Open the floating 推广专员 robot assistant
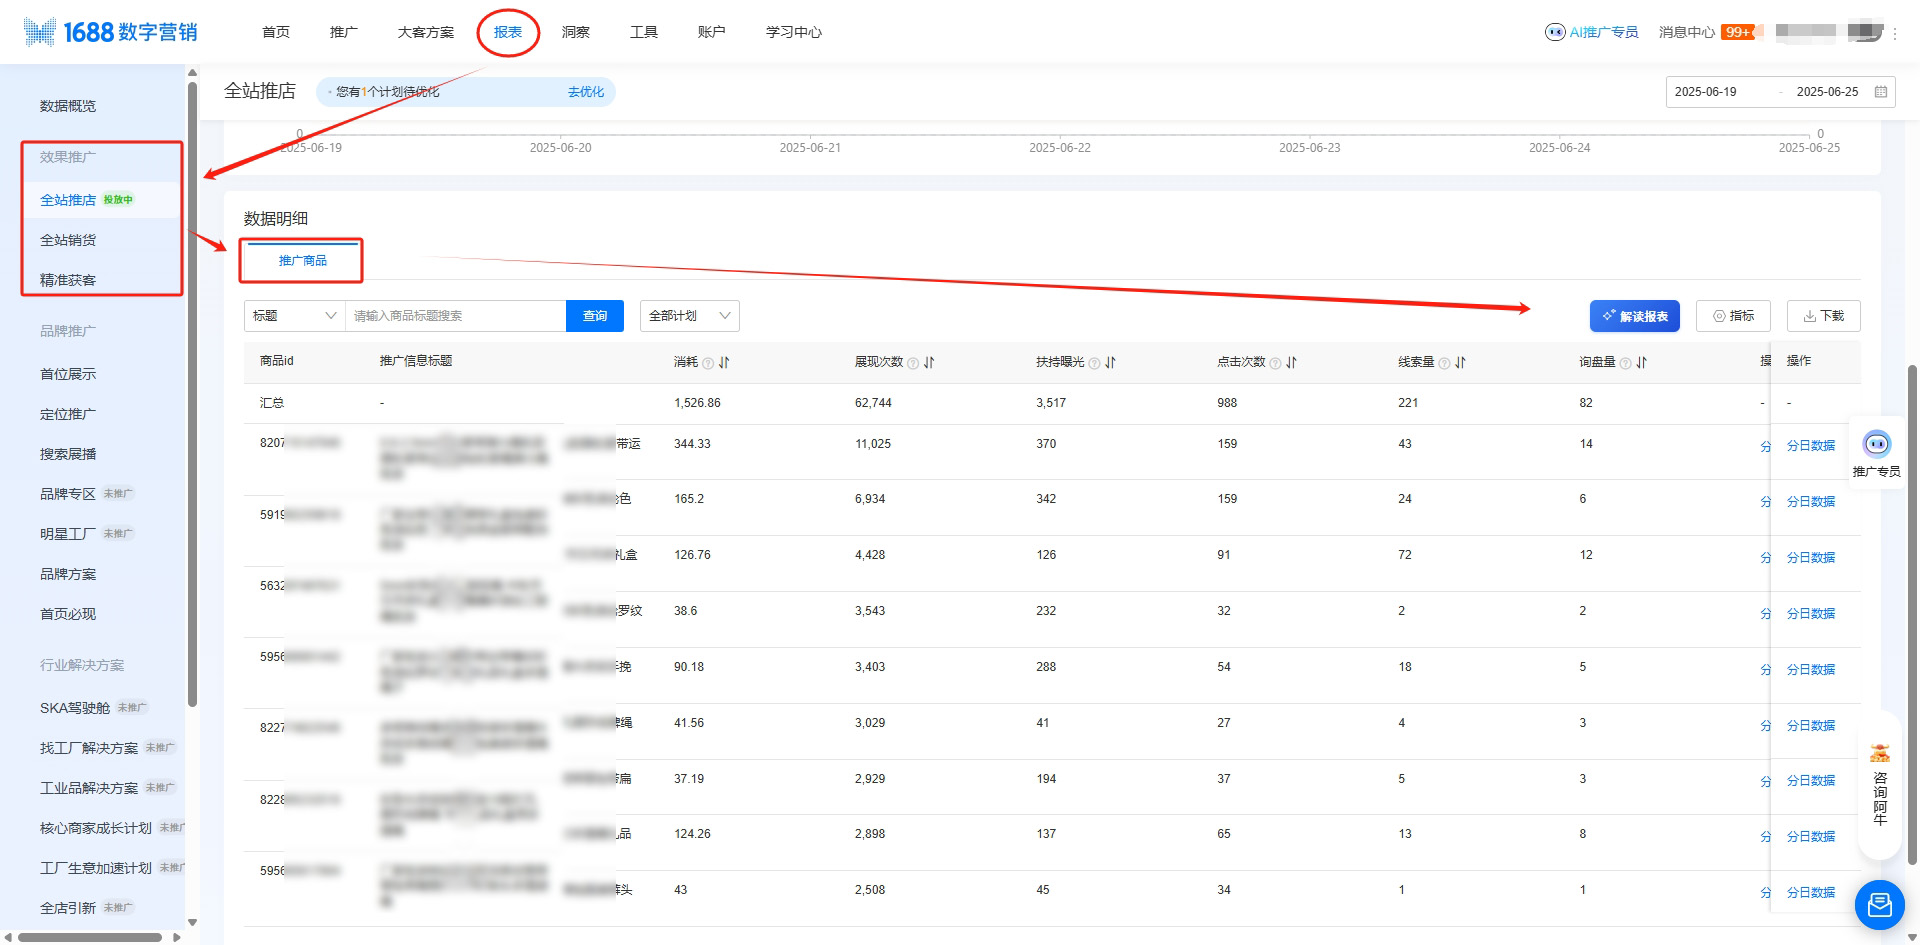 tap(1876, 444)
